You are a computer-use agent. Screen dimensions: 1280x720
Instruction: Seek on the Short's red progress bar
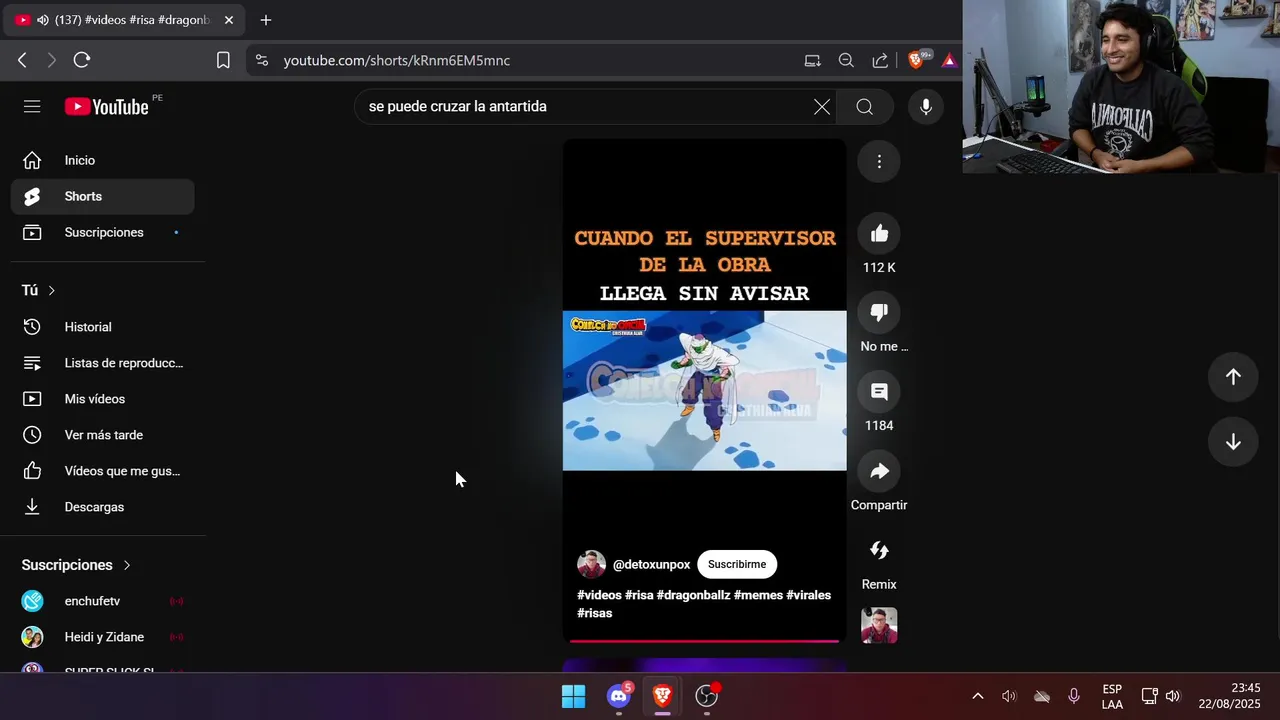[x=704, y=641]
